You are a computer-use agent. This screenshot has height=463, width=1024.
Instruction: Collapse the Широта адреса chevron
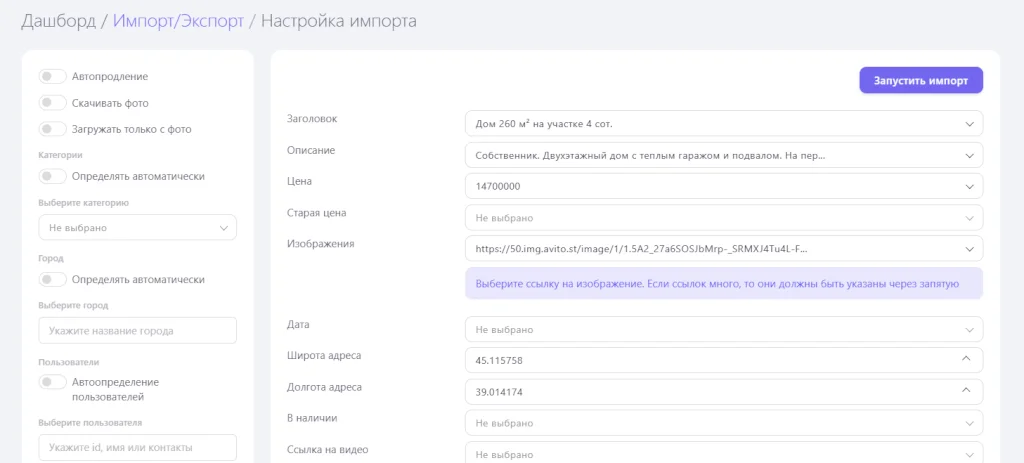pos(966,360)
